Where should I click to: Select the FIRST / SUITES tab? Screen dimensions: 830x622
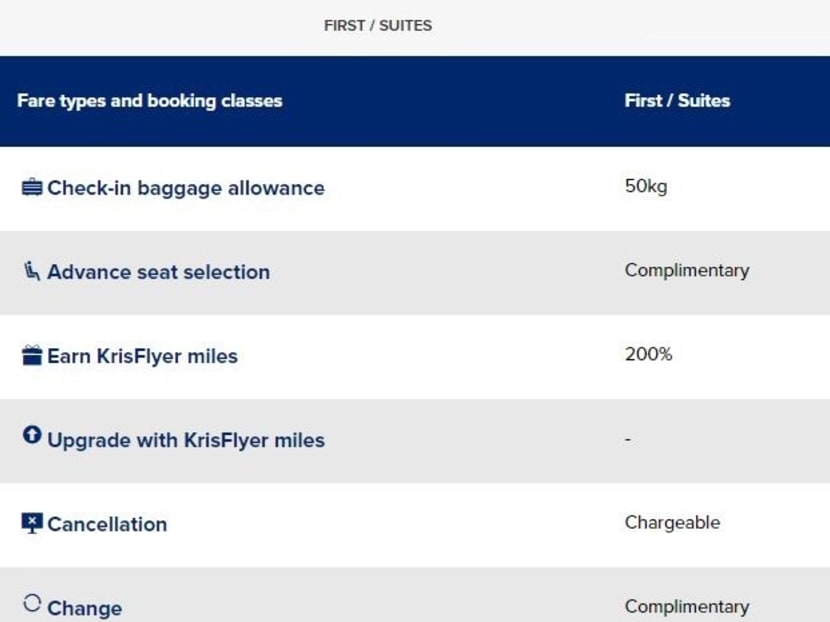[x=378, y=26]
